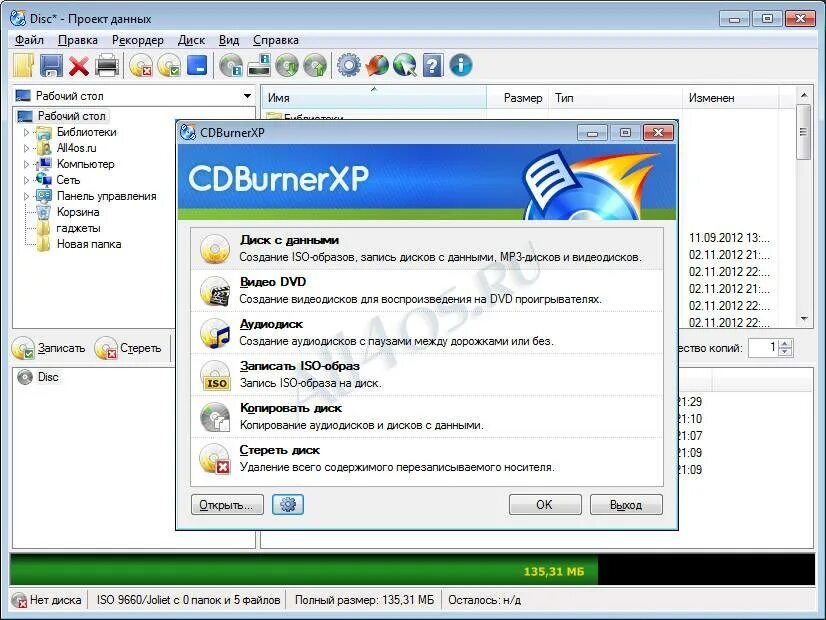
Task: Select the ISO disc icon
Action: tap(215, 375)
